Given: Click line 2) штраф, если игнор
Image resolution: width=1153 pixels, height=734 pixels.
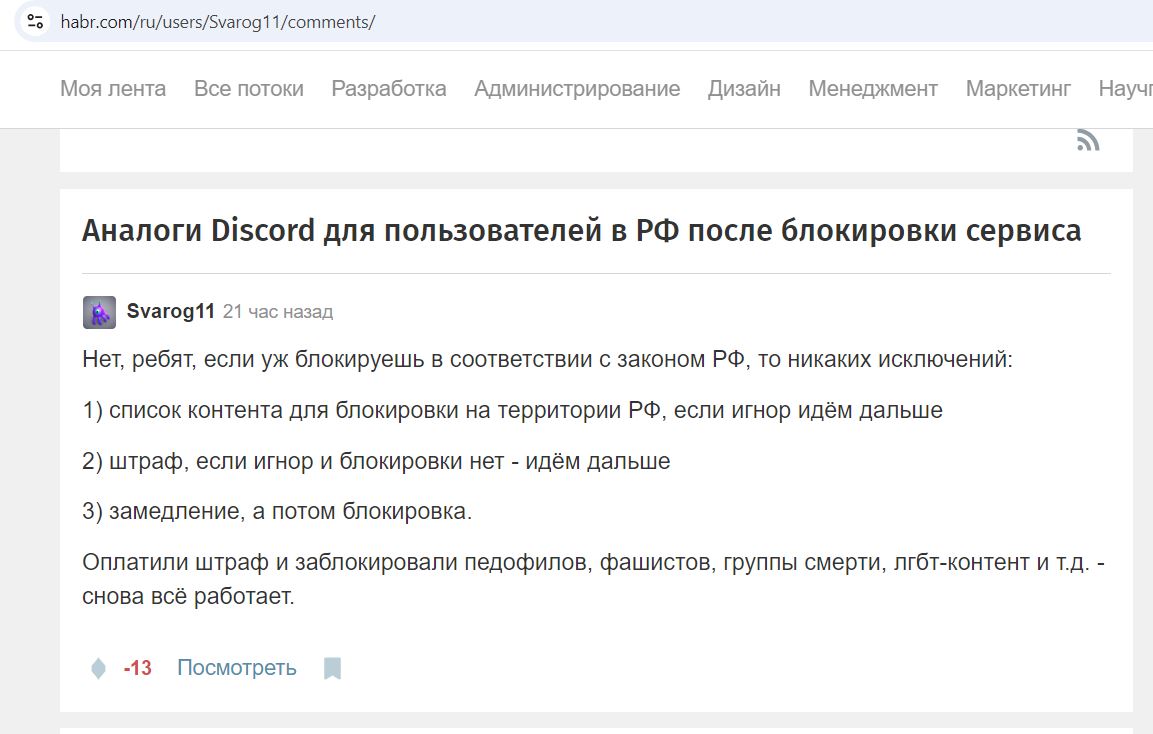Looking at the screenshot, I should coord(376,461).
